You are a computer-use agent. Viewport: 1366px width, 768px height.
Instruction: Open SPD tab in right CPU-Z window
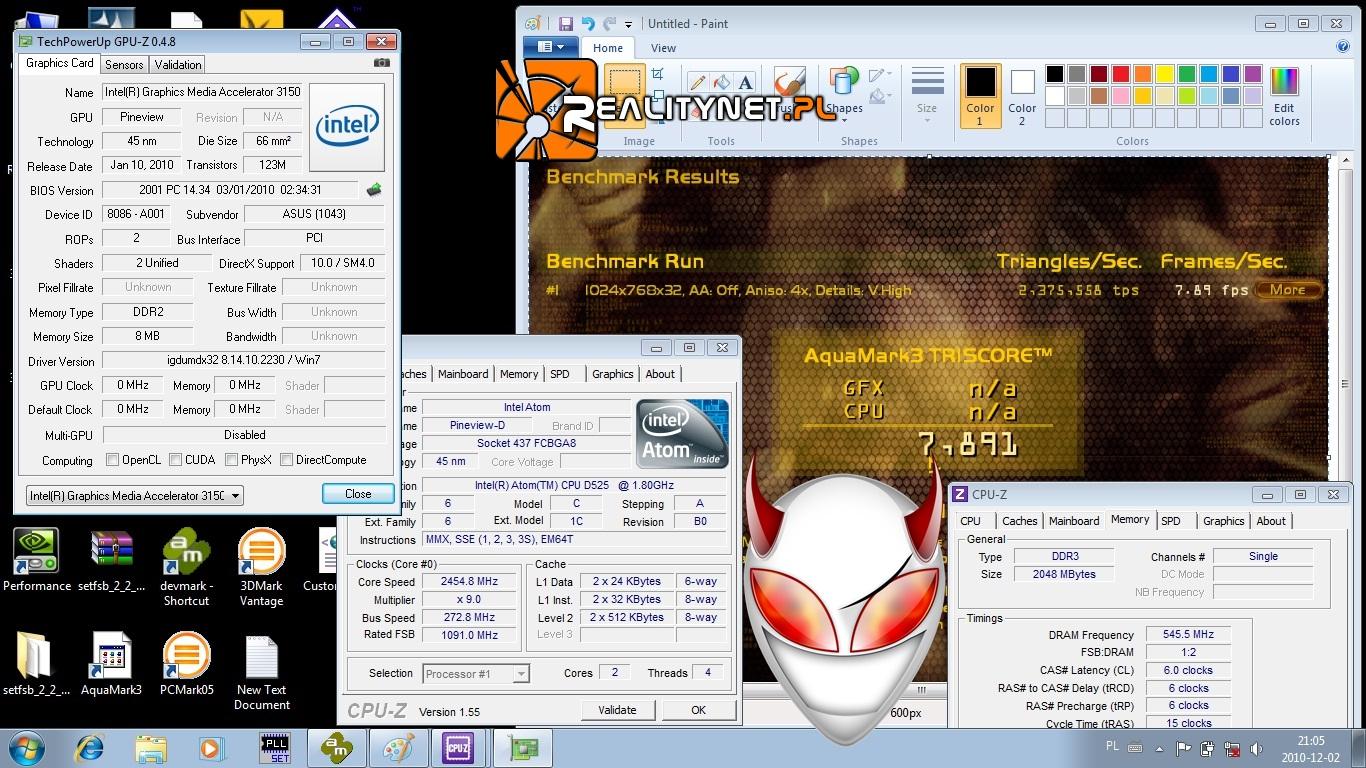1171,521
